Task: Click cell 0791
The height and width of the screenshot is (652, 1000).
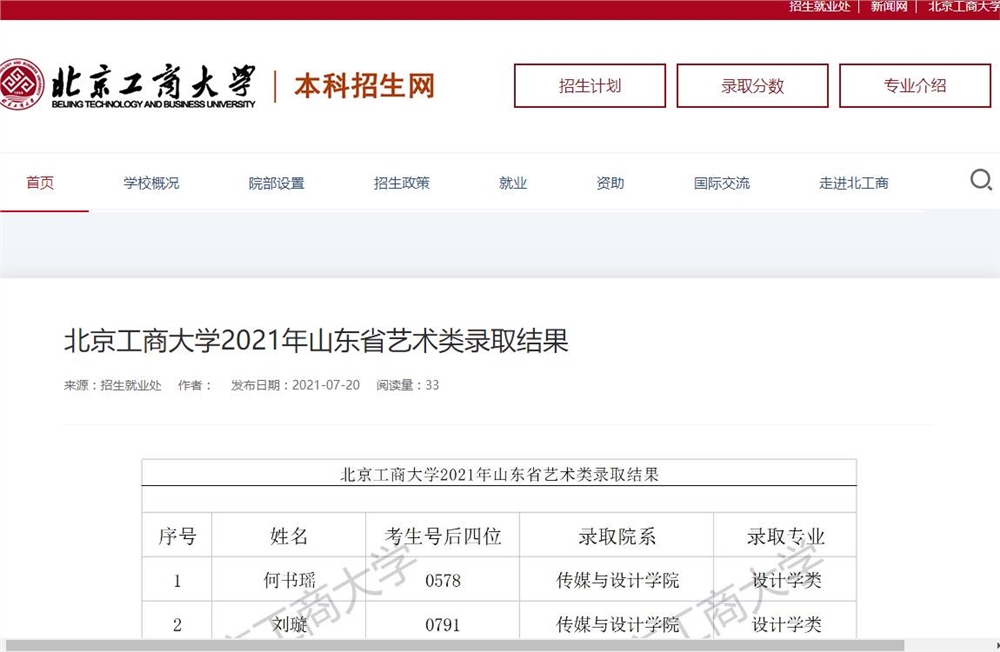Action: [443, 625]
